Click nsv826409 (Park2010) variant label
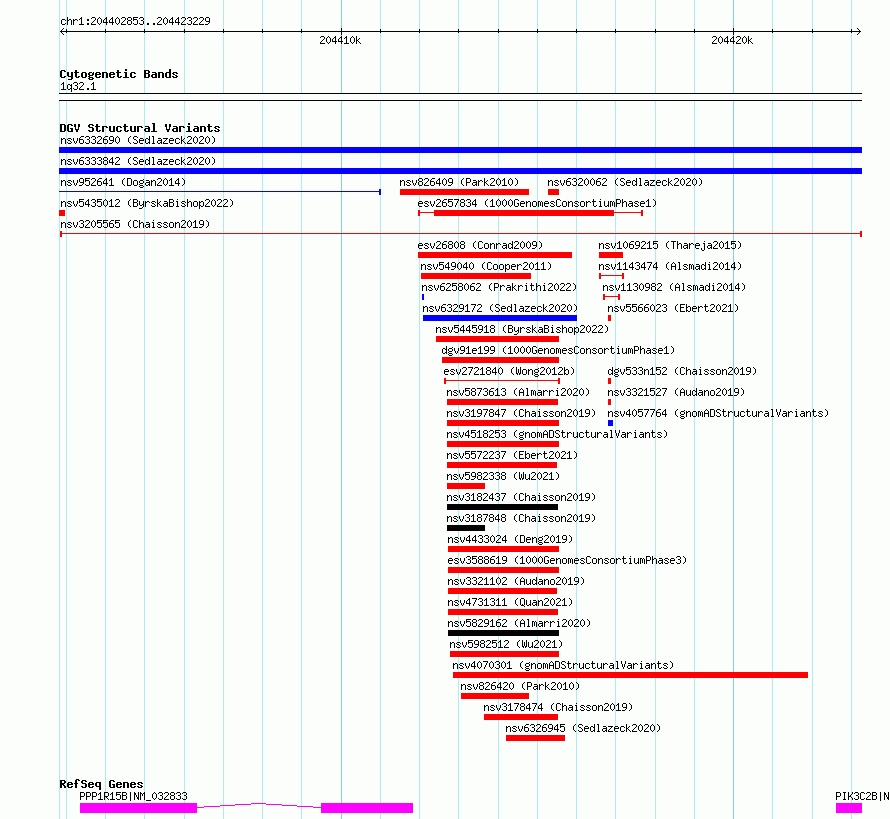 coord(459,182)
